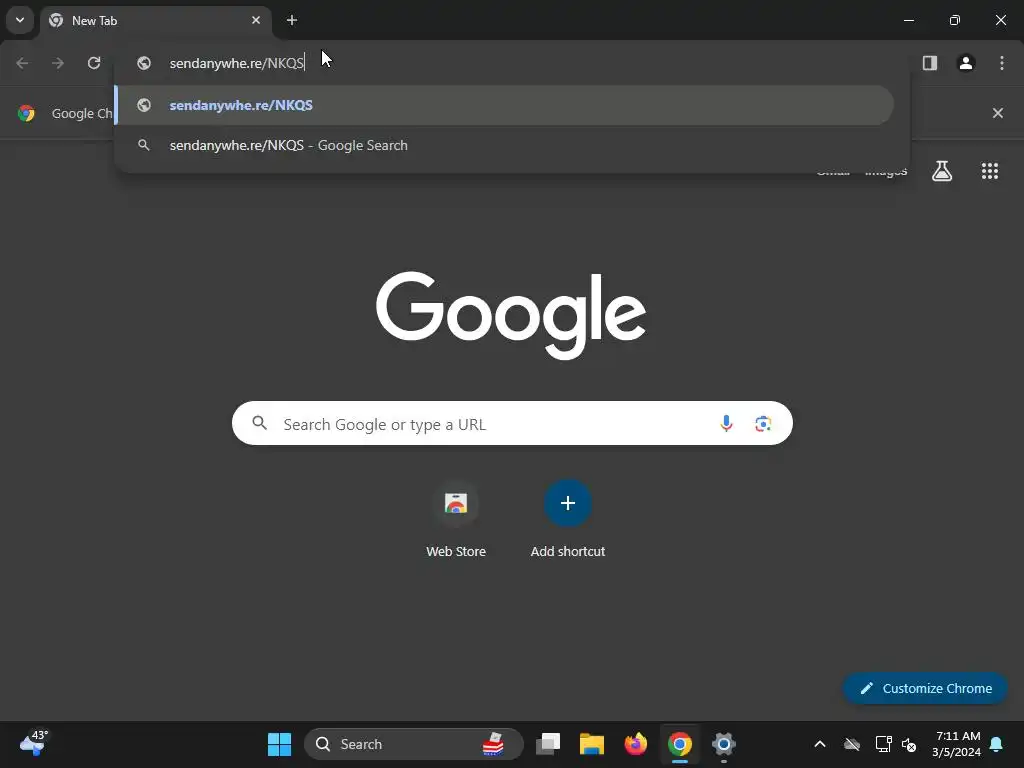The height and width of the screenshot is (768, 1024).
Task: Click the OneDrive cloud tray icon
Action: [x=852, y=744]
